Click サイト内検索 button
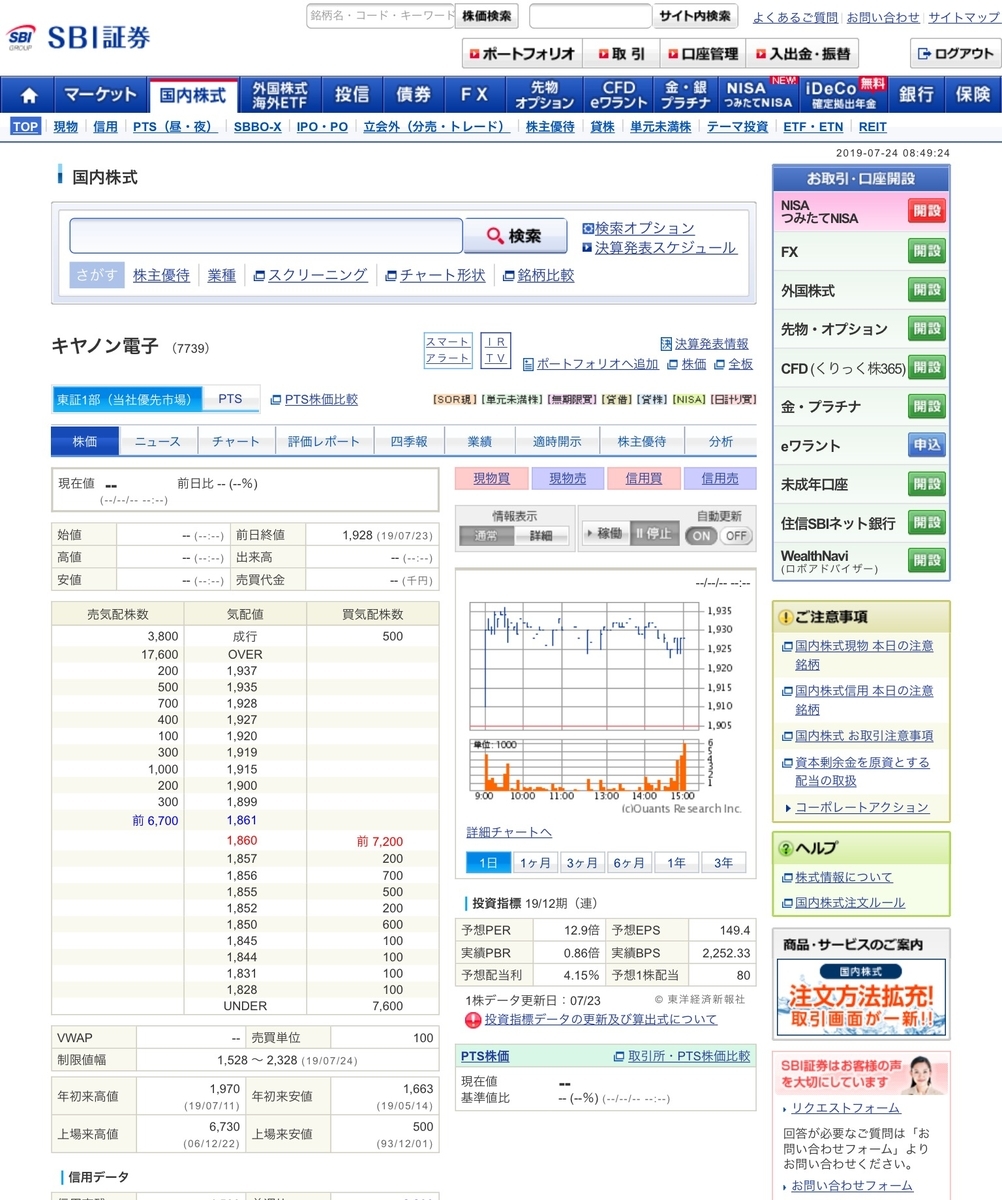The width and height of the screenshot is (1002, 1200). click(x=696, y=16)
